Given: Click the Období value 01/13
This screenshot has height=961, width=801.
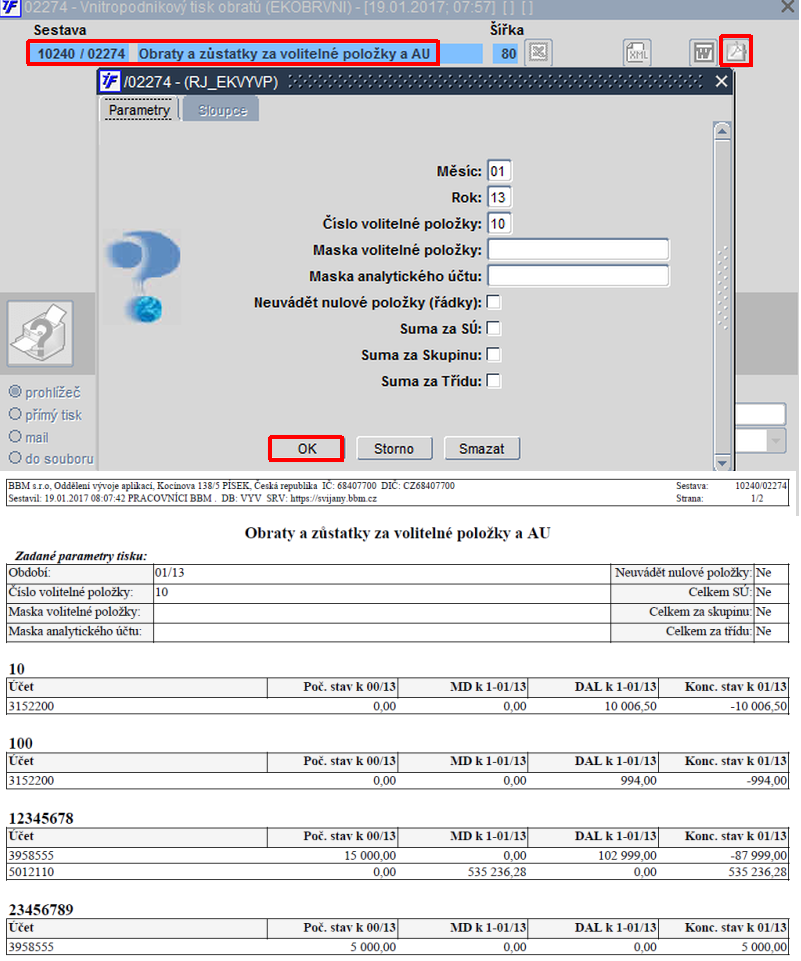Looking at the screenshot, I should point(170,573).
